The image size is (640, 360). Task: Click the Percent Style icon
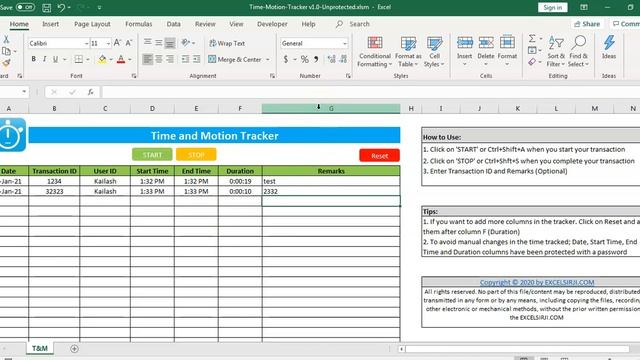click(x=304, y=60)
